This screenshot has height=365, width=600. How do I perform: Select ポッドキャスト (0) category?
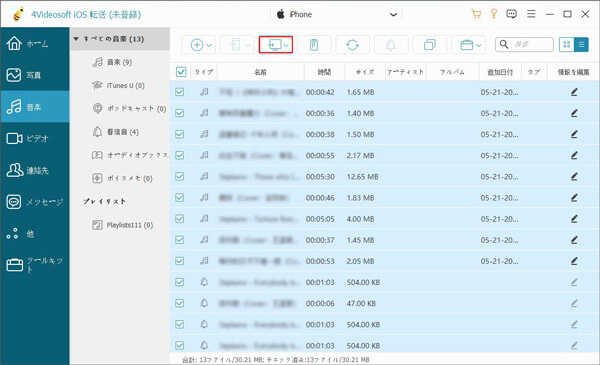point(129,109)
